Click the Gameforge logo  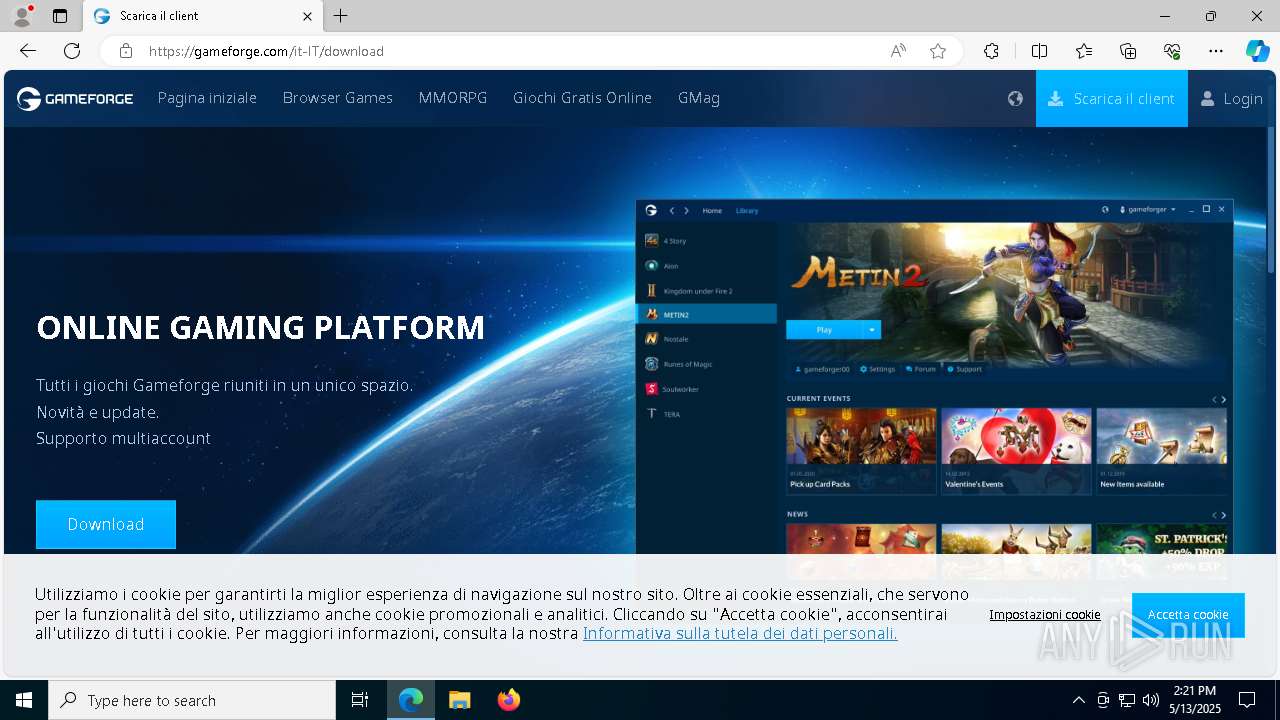pos(75,98)
